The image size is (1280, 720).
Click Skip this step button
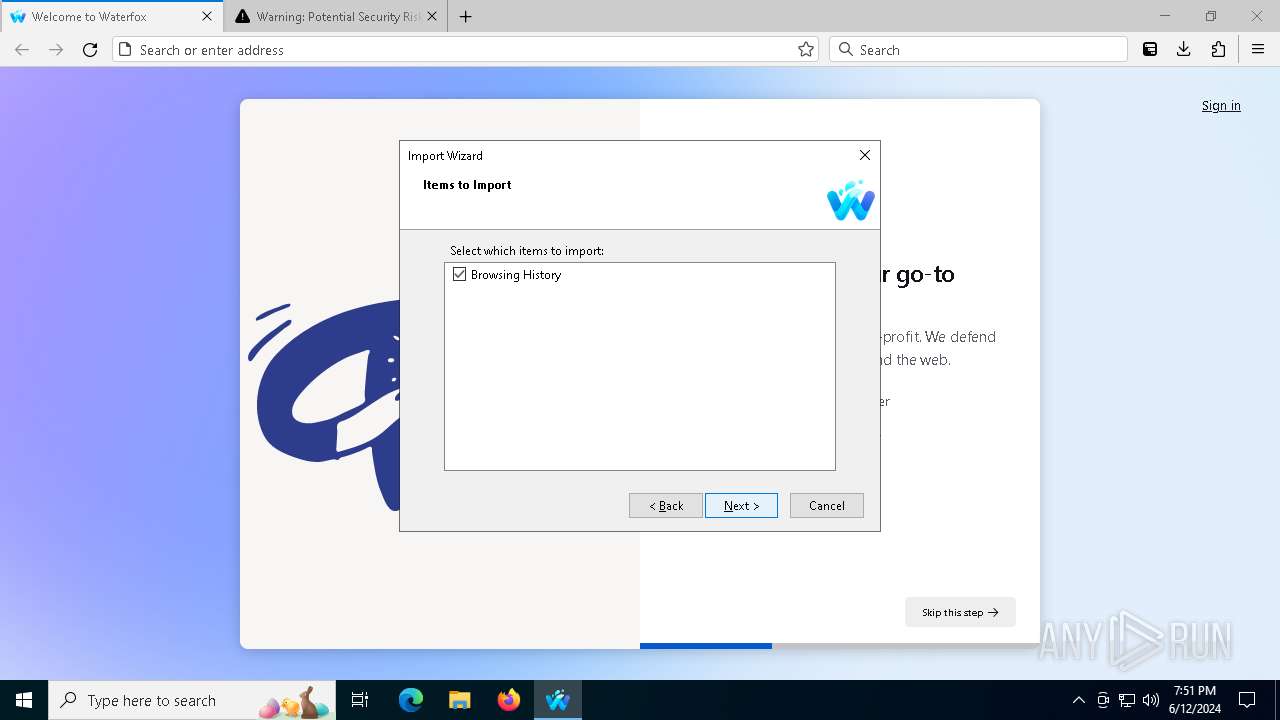(960, 612)
